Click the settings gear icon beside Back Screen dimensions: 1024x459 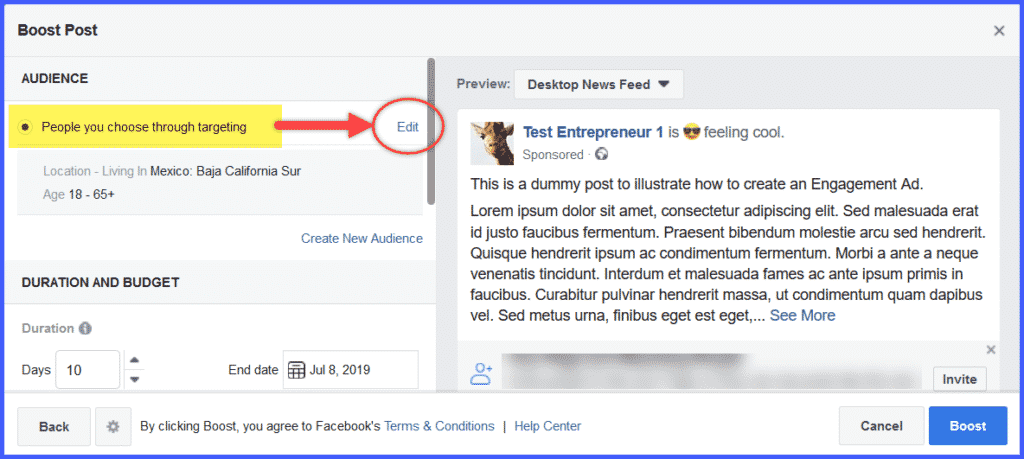(113, 426)
